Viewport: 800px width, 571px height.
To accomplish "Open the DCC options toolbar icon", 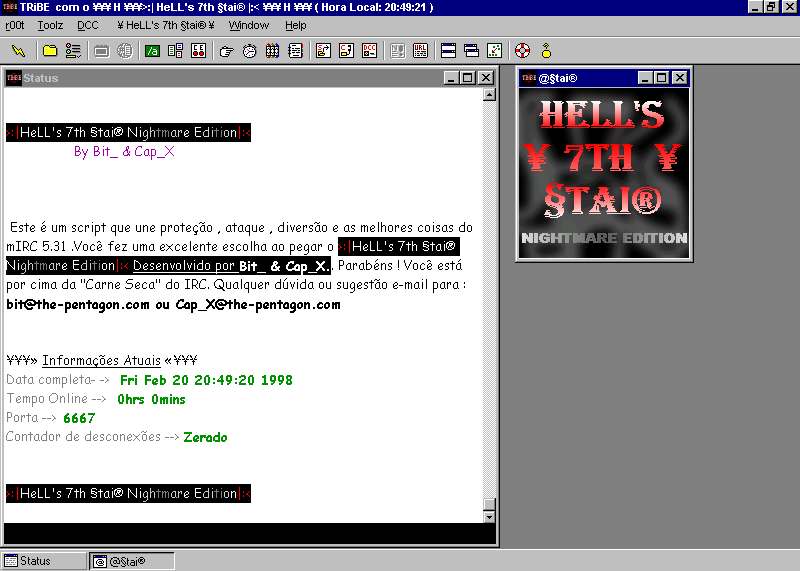I will tap(369, 50).
